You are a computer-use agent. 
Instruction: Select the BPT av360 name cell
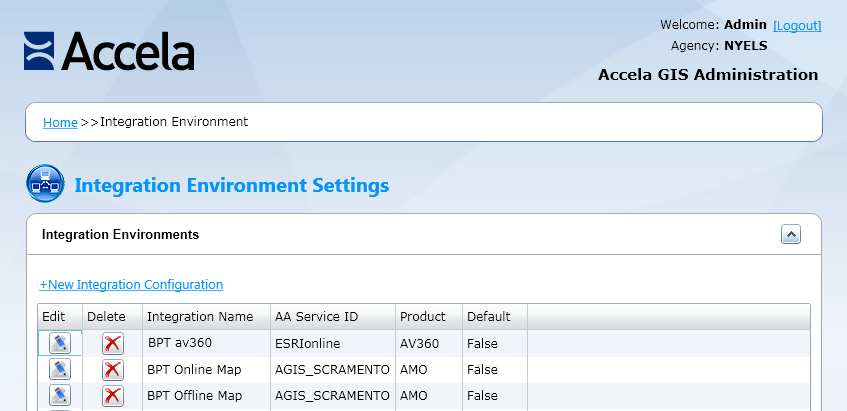pos(181,343)
